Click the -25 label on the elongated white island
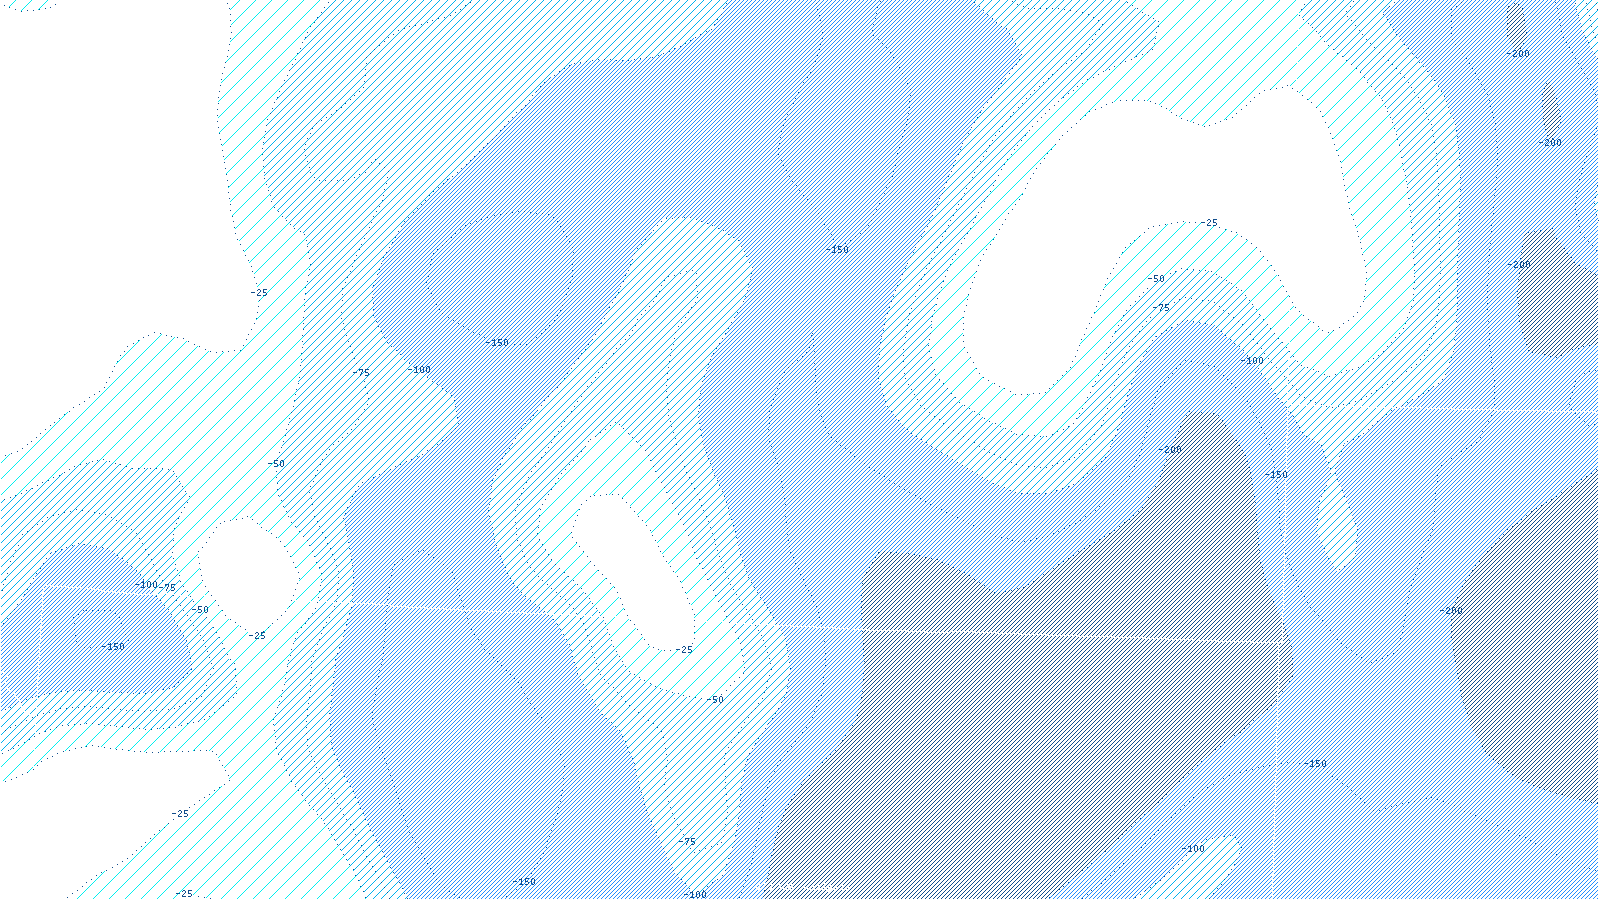Screen dimensions: 1600x900 tap(683, 650)
